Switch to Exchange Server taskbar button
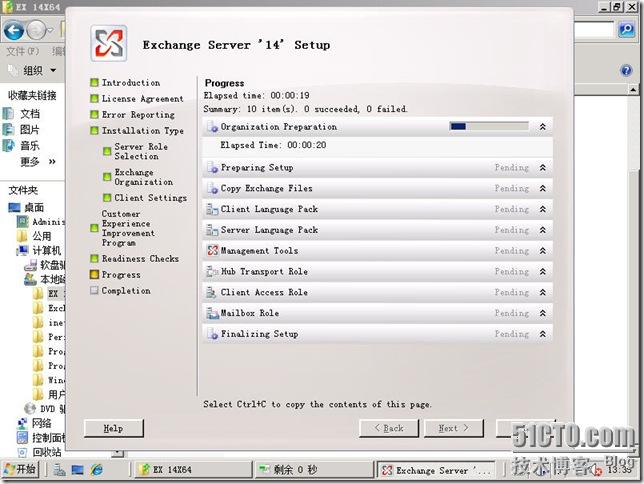The width and height of the screenshot is (644, 484). coord(437,470)
